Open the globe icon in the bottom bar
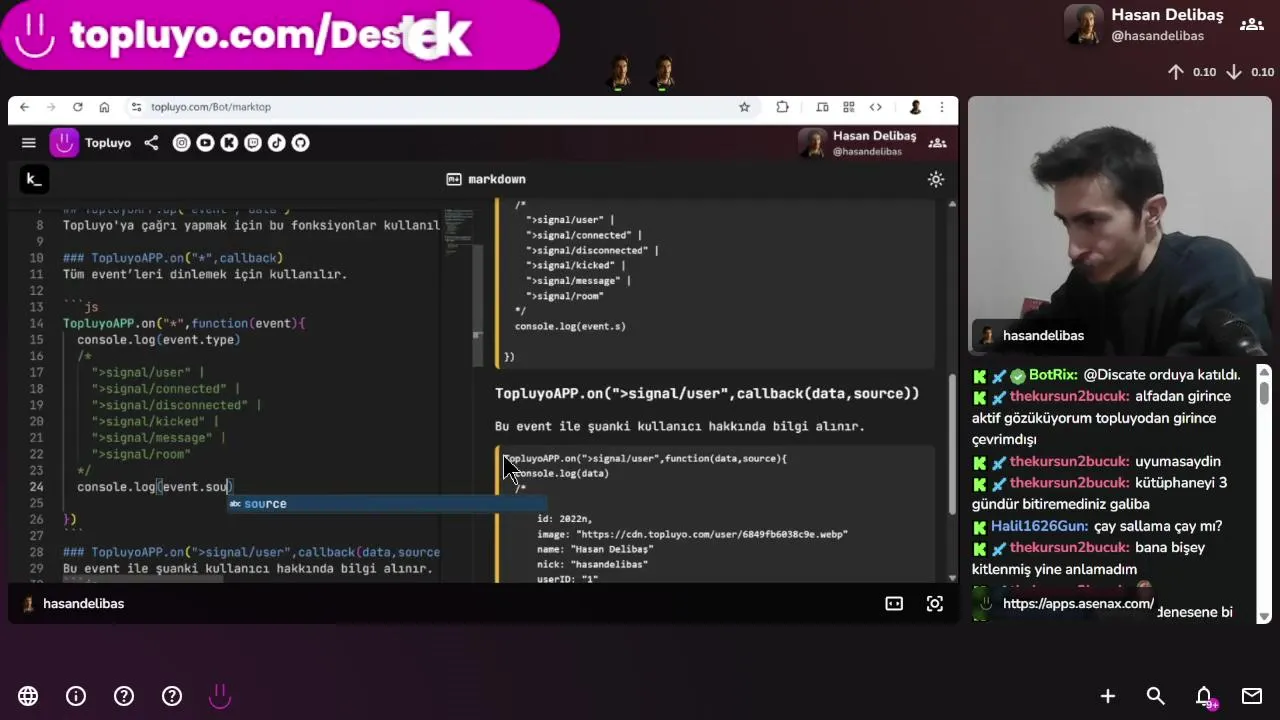 pos(28,696)
